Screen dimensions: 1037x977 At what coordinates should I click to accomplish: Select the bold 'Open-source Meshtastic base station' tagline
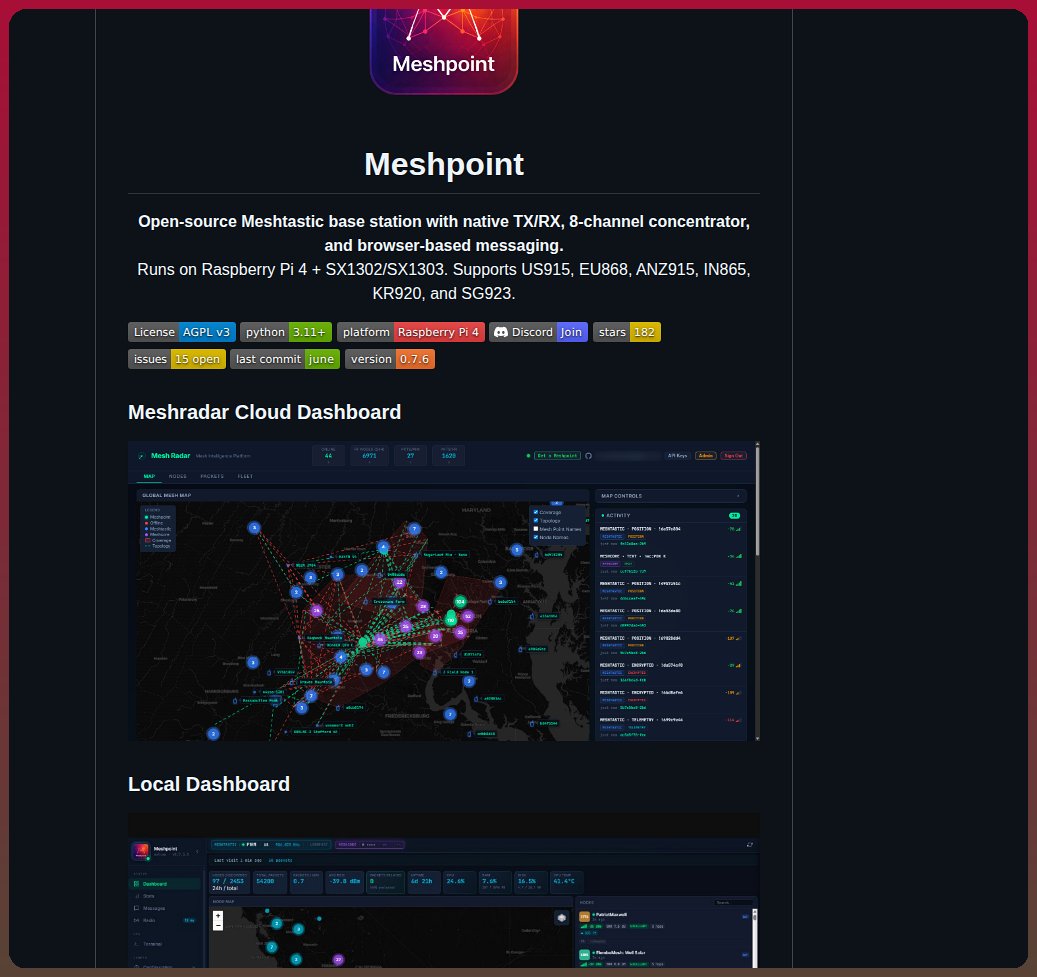(444, 234)
